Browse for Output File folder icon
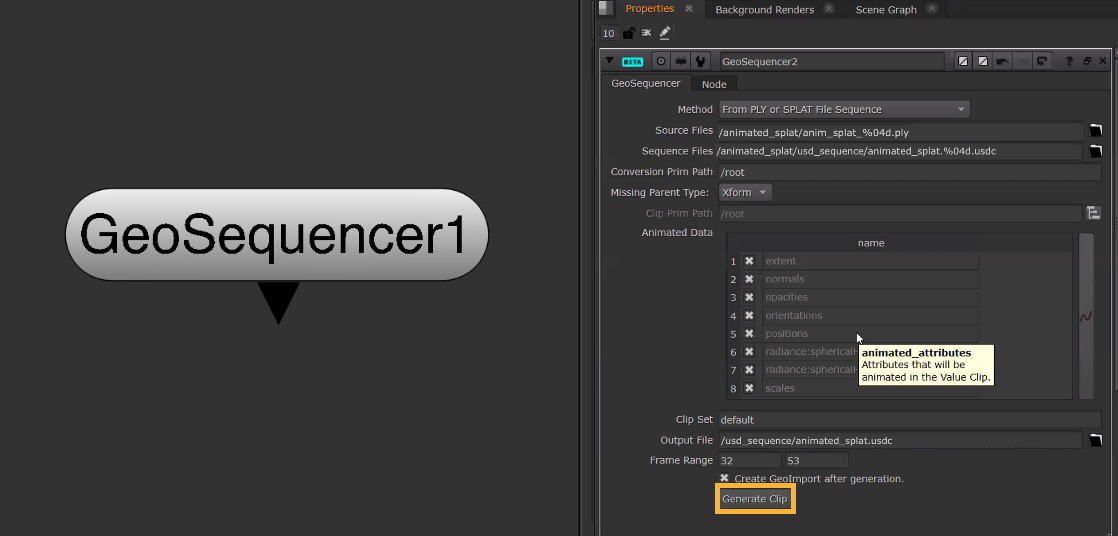Image resolution: width=1118 pixels, height=536 pixels. pos(1096,440)
